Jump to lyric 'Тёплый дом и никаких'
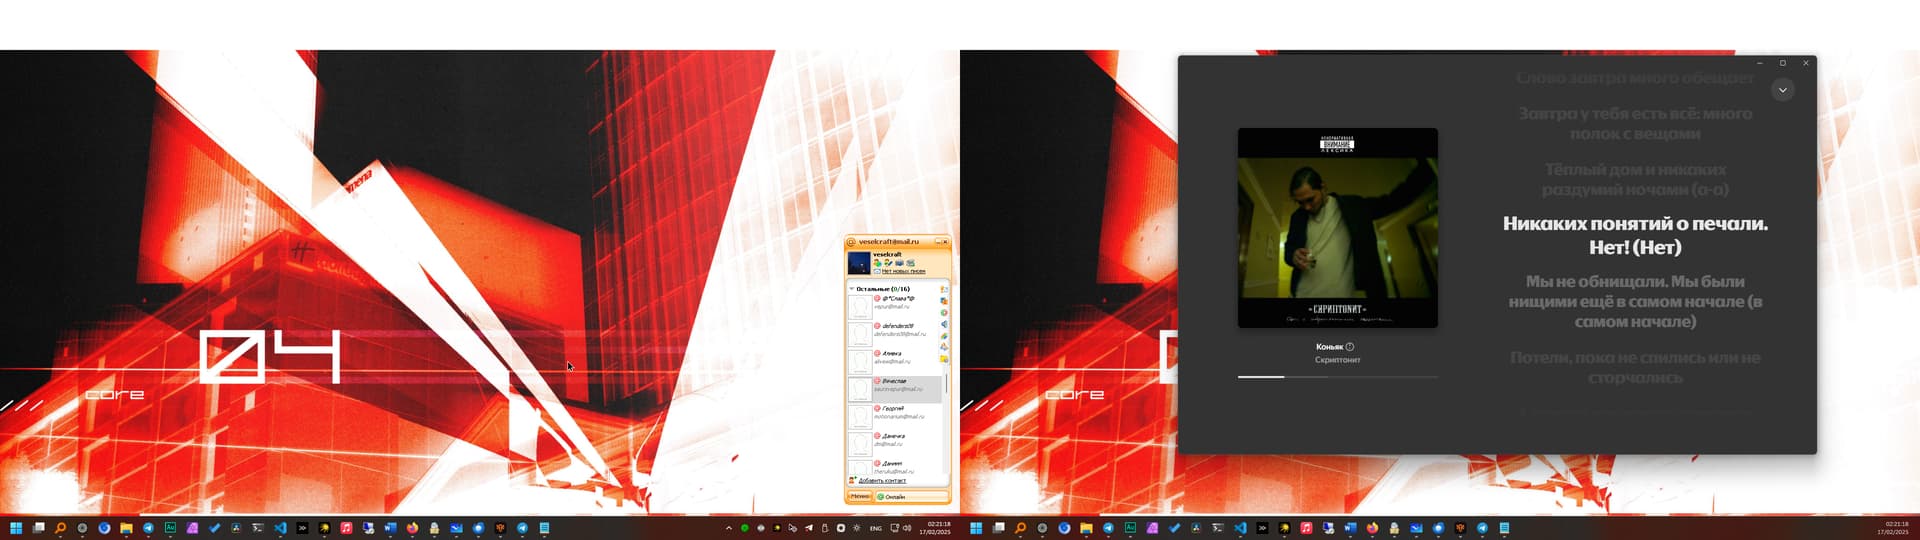 tap(1635, 179)
